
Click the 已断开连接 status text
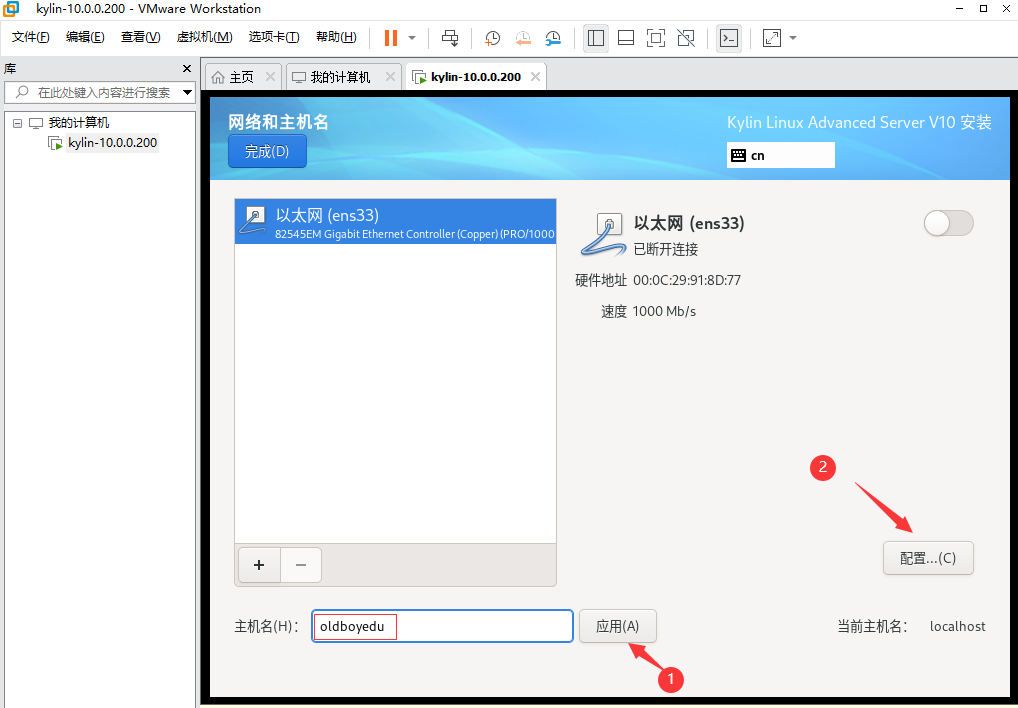click(665, 249)
